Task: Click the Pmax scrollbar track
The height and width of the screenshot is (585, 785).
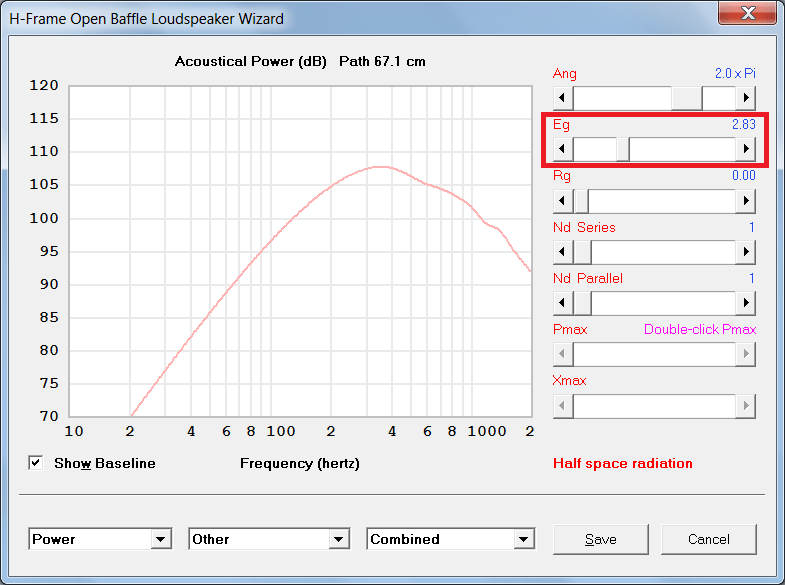Action: tap(654, 354)
